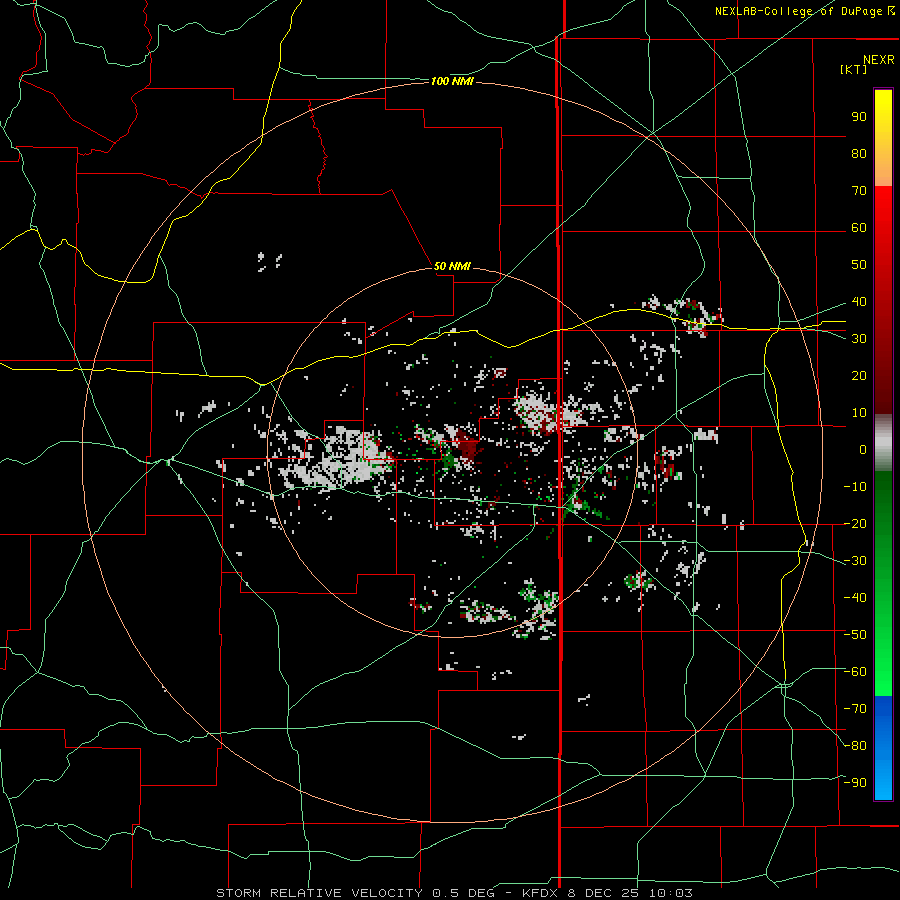Image resolution: width=900 pixels, height=900 pixels.
Task: Click the -40 value on the velocity scale
Action: (x=855, y=598)
